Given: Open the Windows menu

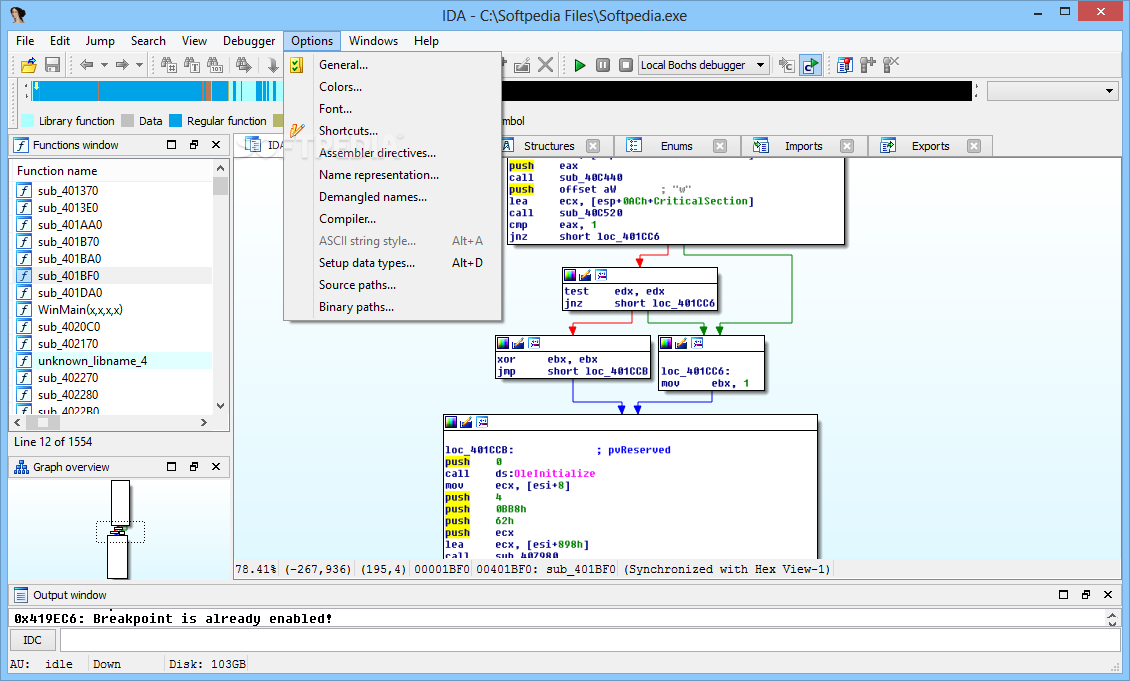Looking at the screenshot, I should tap(373, 41).
